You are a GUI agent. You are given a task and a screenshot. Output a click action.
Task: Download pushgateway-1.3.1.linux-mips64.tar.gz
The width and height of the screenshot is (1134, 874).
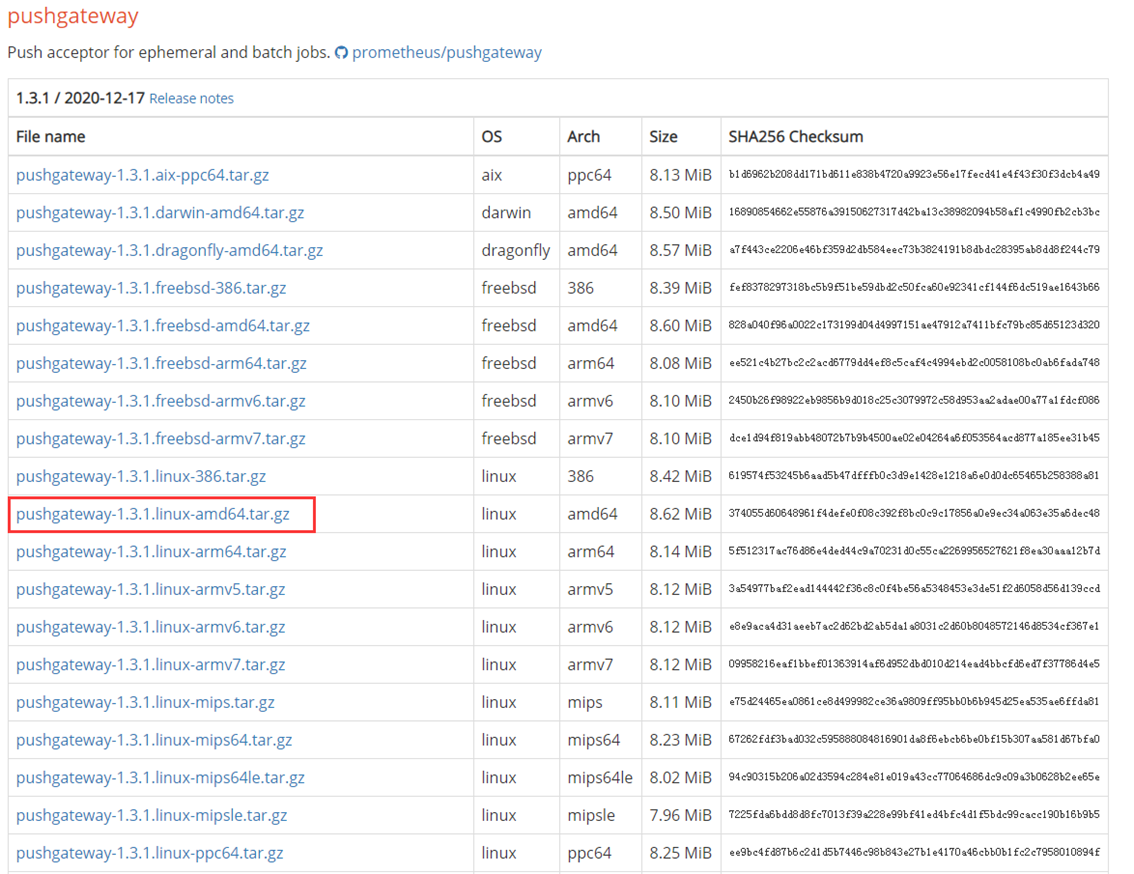[154, 739]
